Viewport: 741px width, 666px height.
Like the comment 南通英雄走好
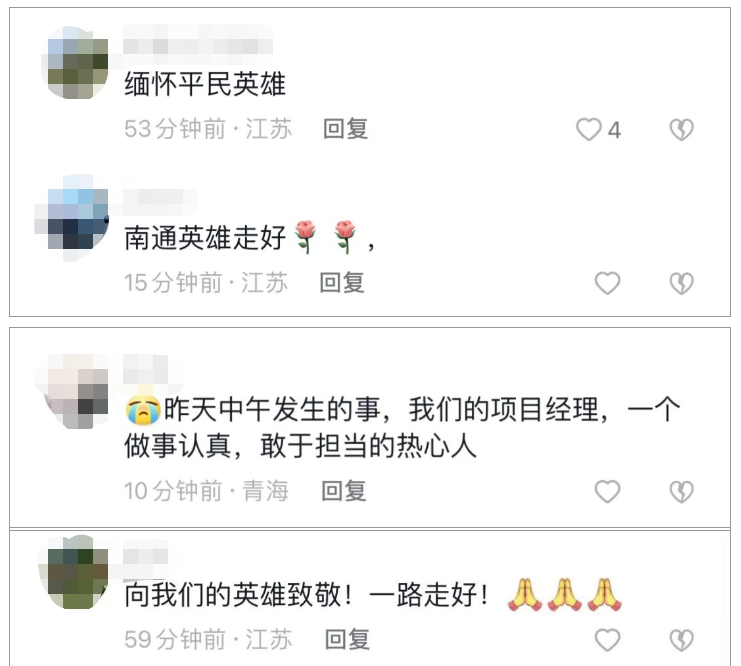pos(607,283)
